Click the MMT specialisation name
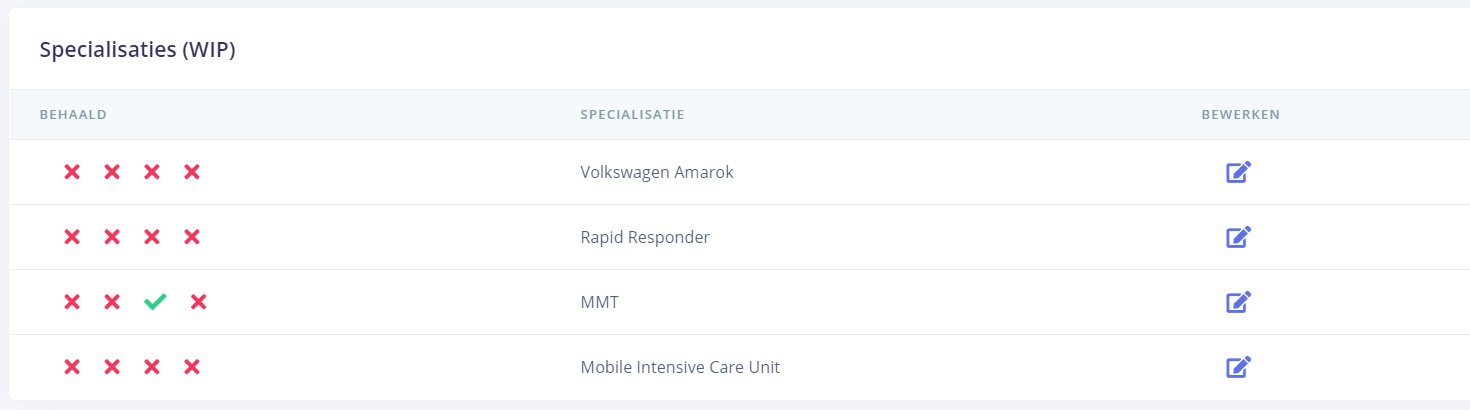This screenshot has height=410, width=1470. pos(599,302)
